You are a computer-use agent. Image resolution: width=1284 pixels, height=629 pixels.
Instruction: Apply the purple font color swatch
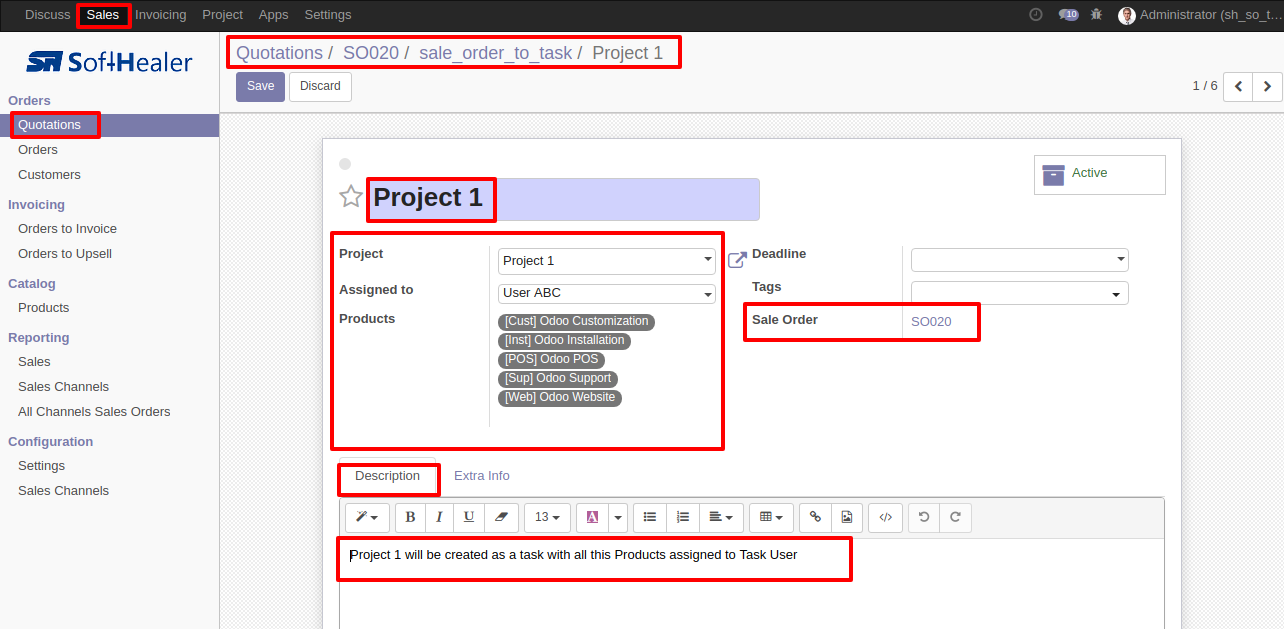(592, 517)
